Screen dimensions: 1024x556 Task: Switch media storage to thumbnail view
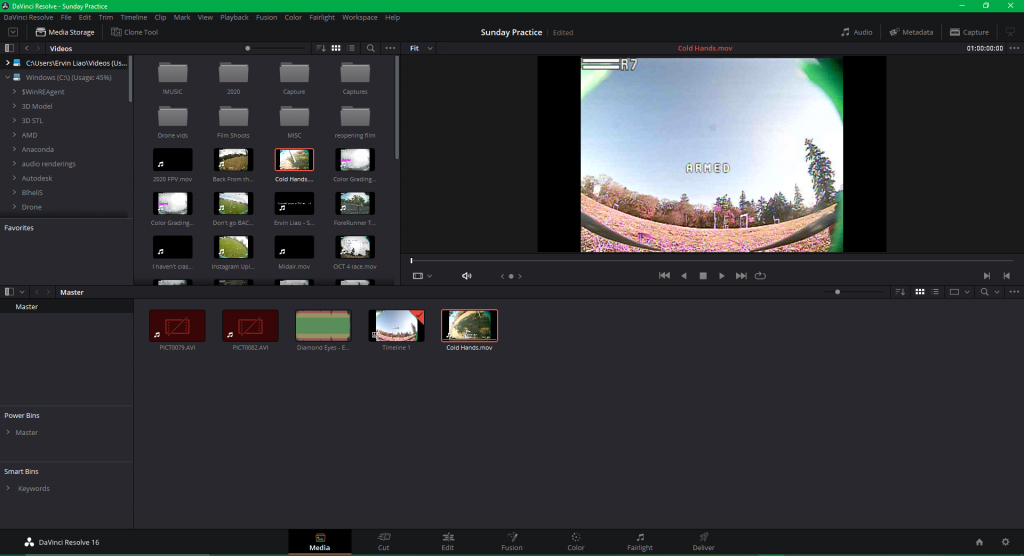[336, 48]
